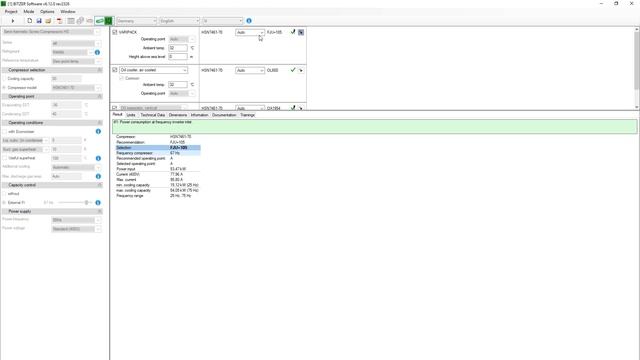This screenshot has width=640, height=360.
Task: Open the language dropdown showing English
Action: click(x=180, y=21)
